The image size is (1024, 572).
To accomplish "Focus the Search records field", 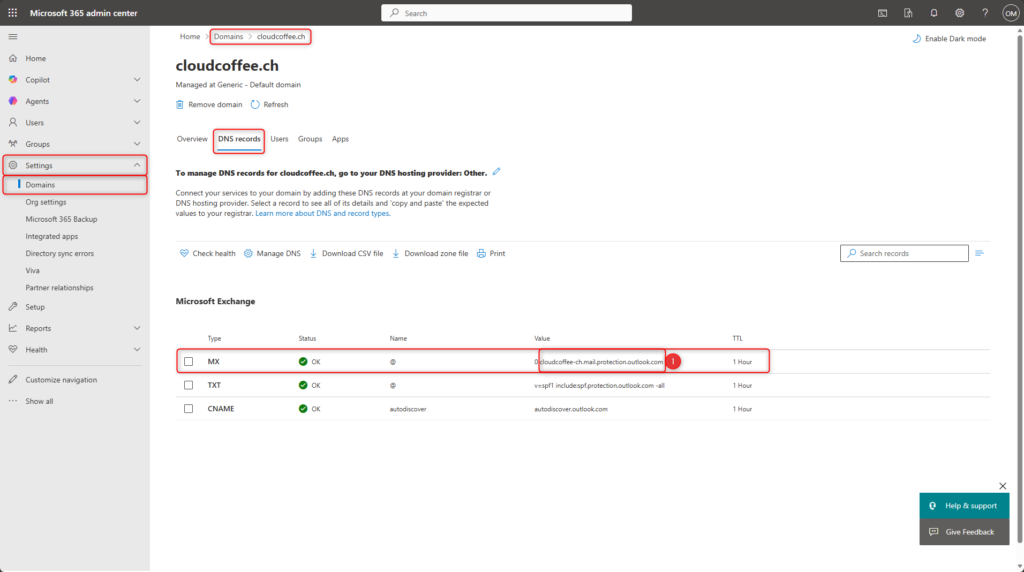I will [904, 253].
